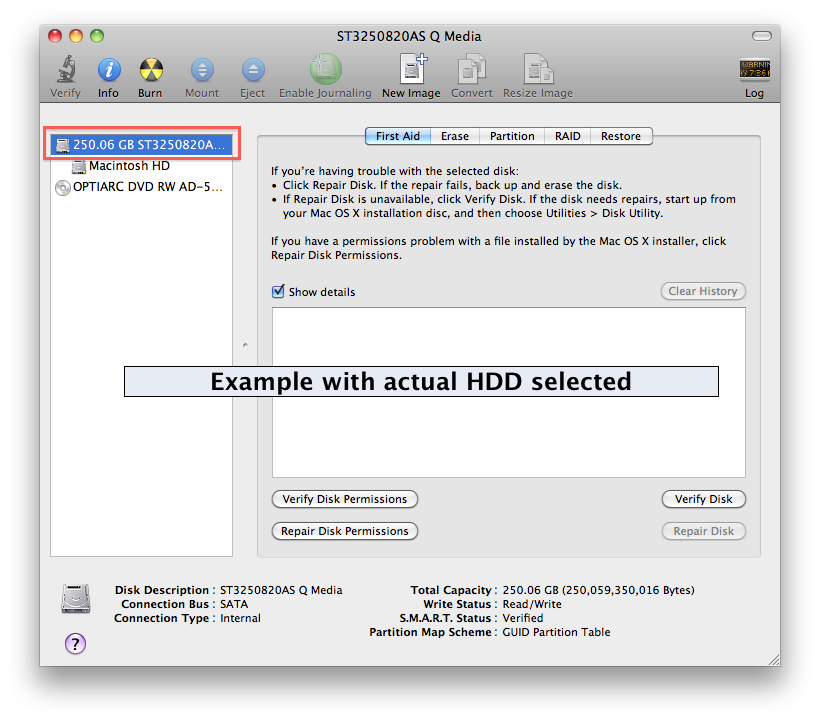Switch to the First Aid tab
The height and width of the screenshot is (721, 820).
coord(397,136)
